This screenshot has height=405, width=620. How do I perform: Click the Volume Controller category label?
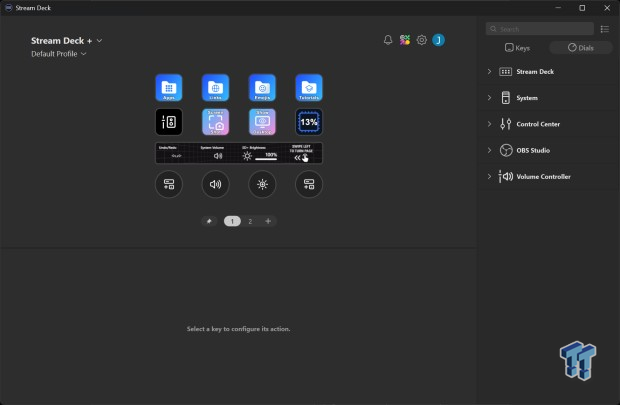point(543,176)
